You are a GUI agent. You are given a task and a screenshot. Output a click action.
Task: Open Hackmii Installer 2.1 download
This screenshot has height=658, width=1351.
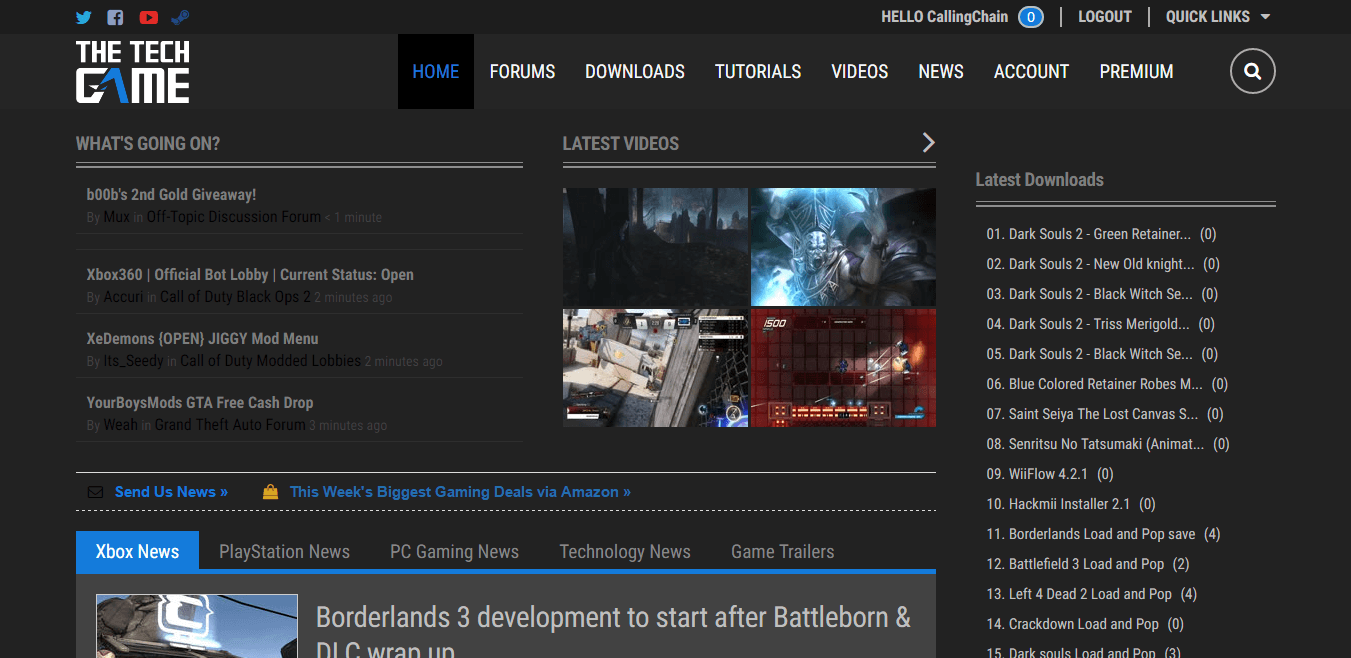[x=1069, y=504]
